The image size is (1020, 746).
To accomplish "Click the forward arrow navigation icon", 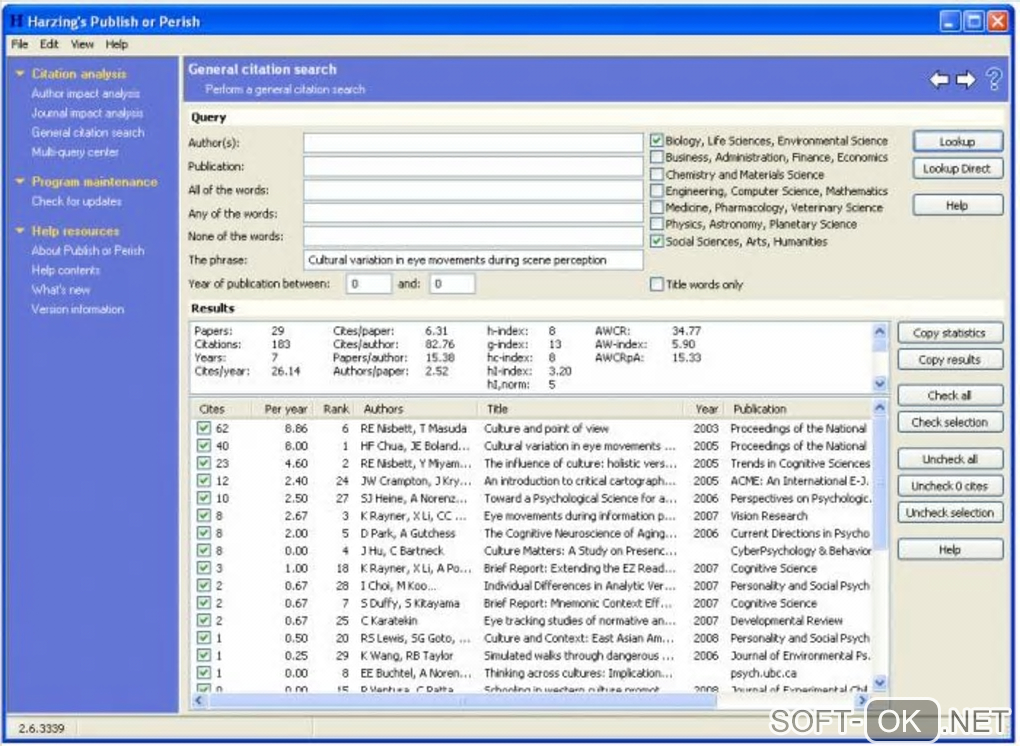I will (x=966, y=79).
